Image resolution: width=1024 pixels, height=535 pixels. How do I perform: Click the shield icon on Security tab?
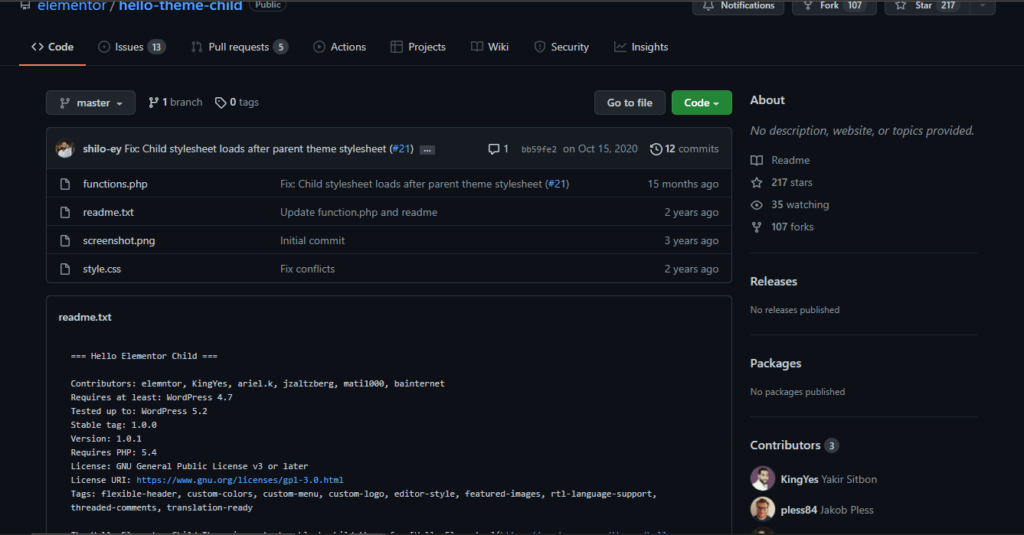(x=539, y=47)
